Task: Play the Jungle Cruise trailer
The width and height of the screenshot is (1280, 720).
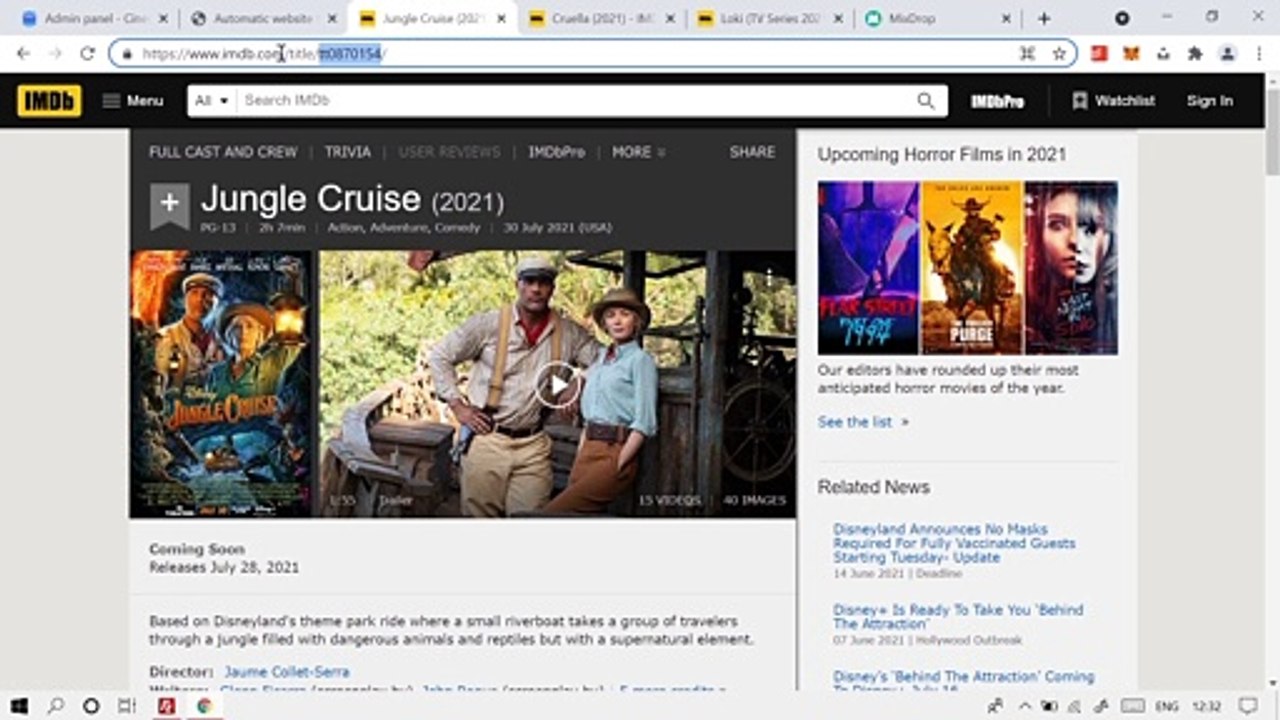Action: tap(557, 384)
